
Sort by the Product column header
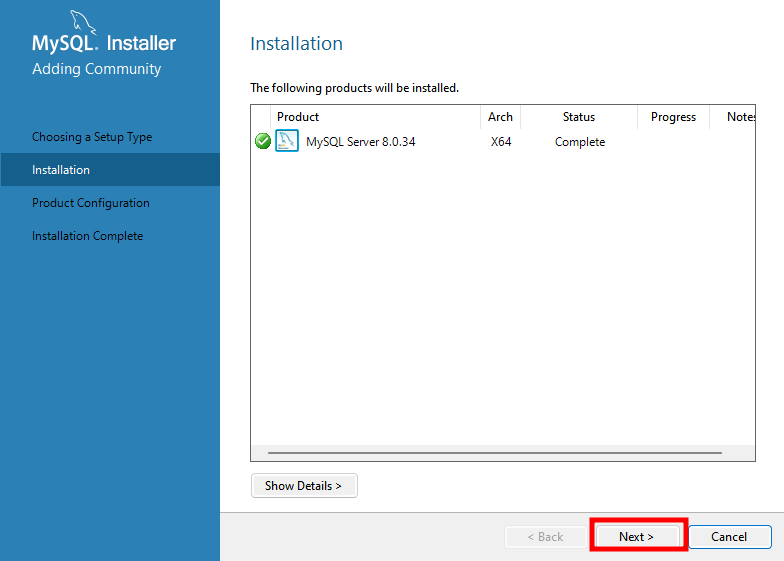(375, 117)
